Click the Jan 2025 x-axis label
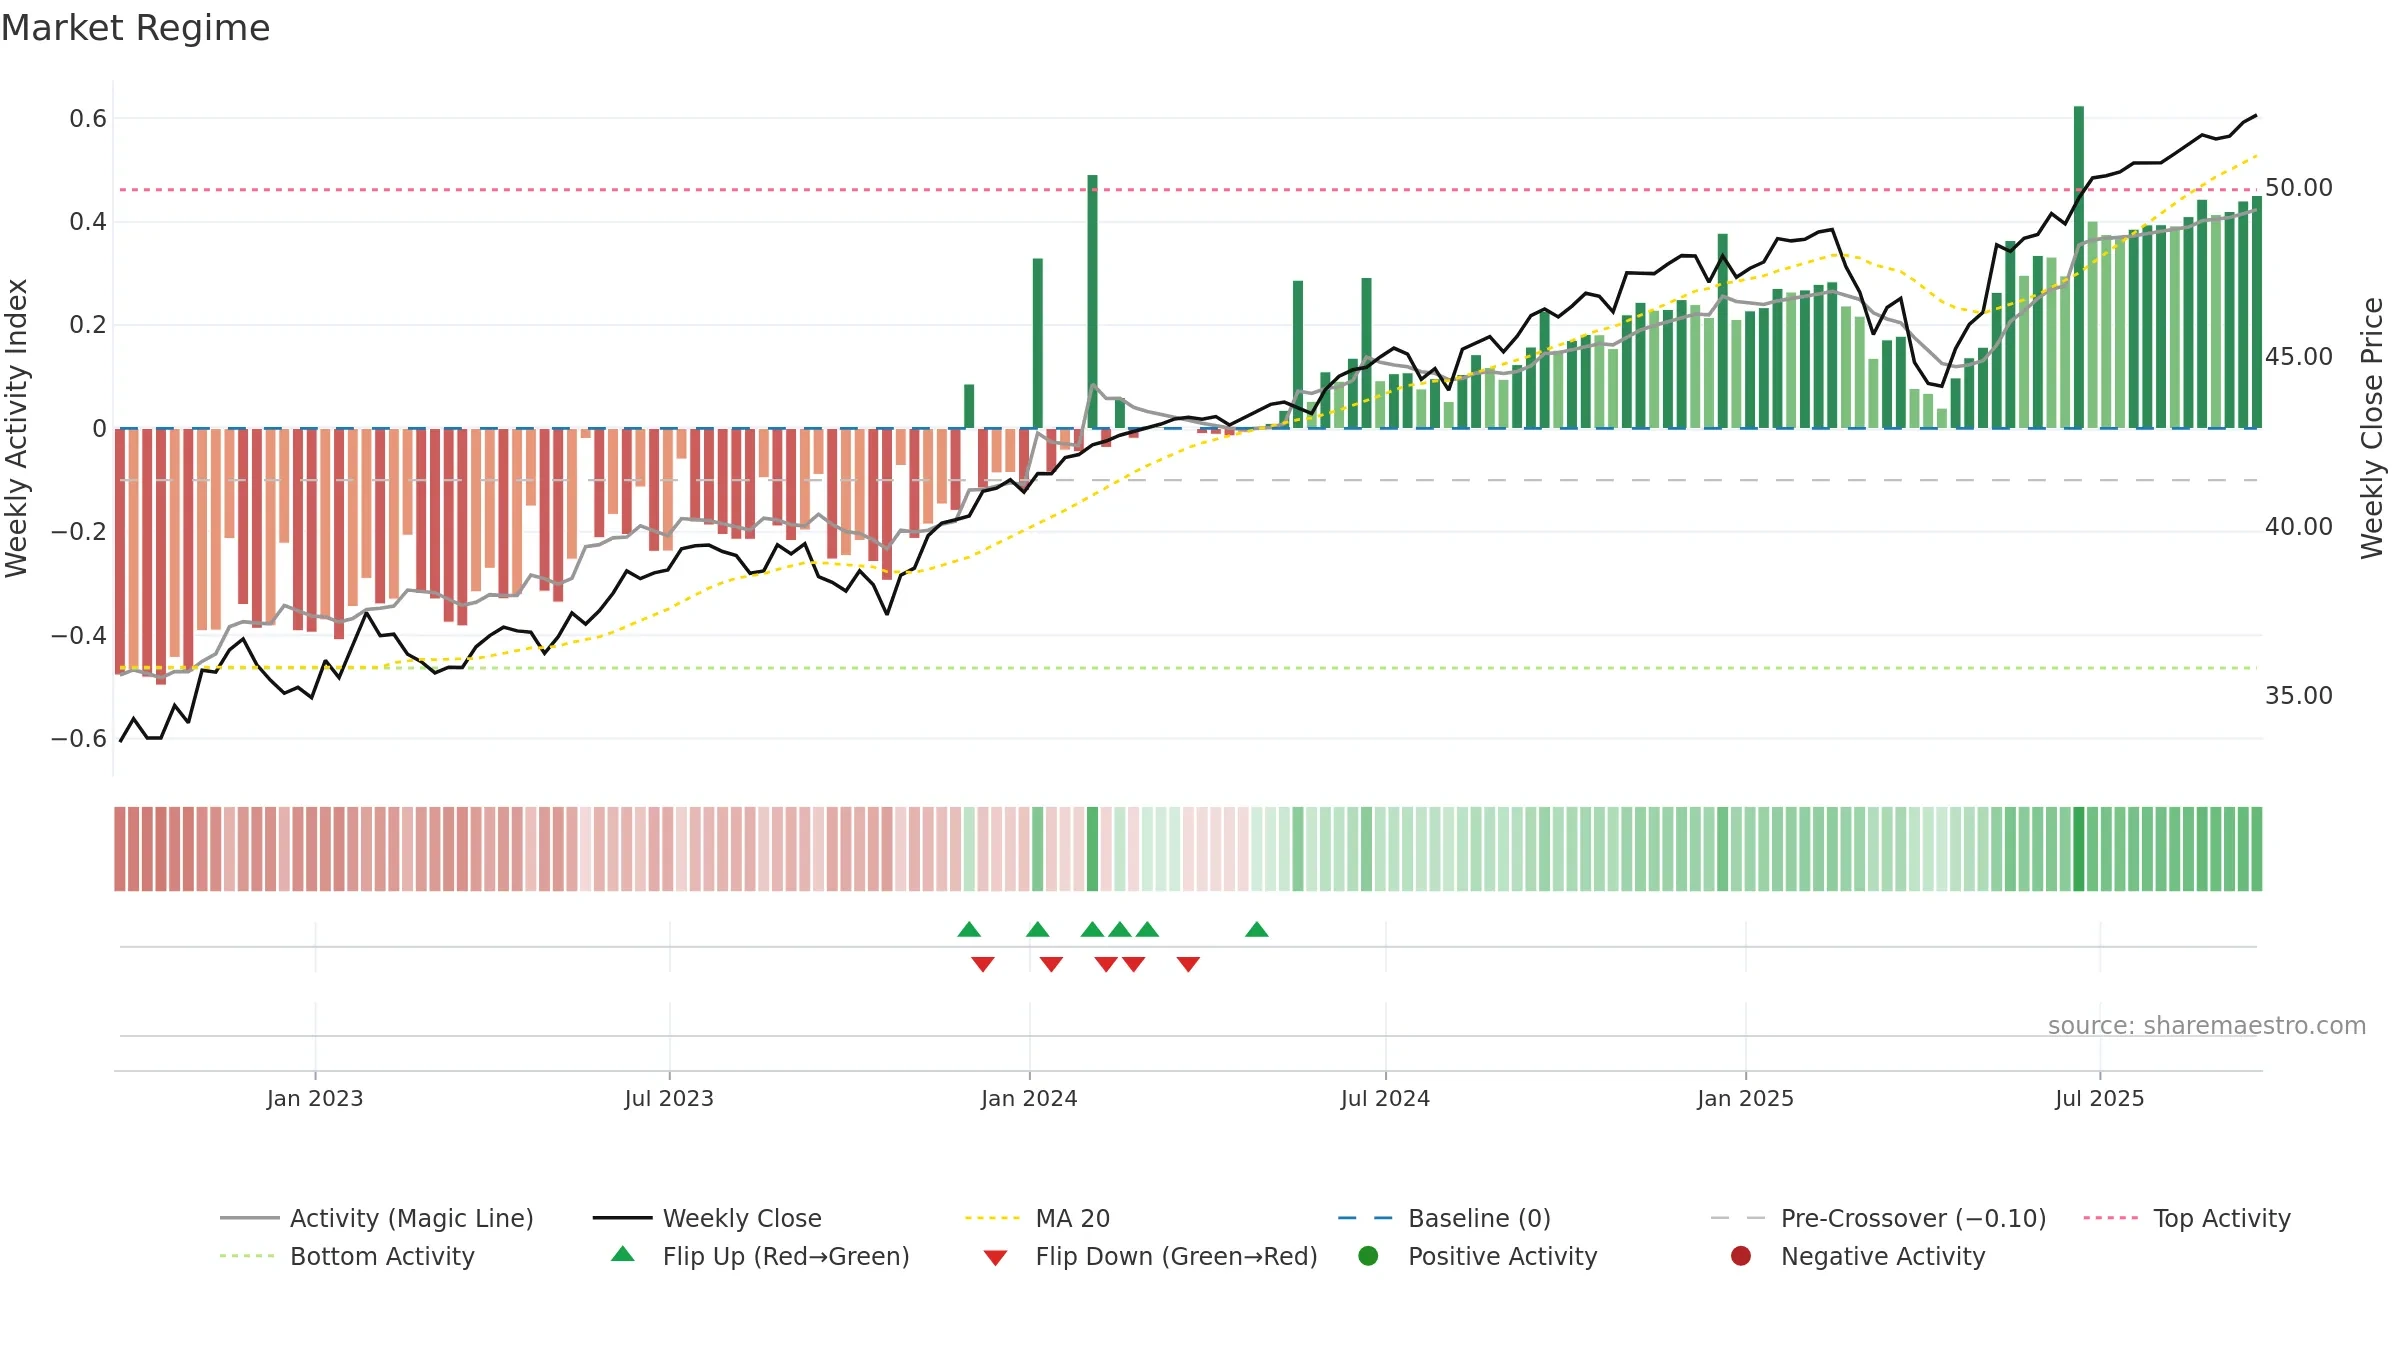Screen dimensions: 2400x1350 (1745, 1098)
